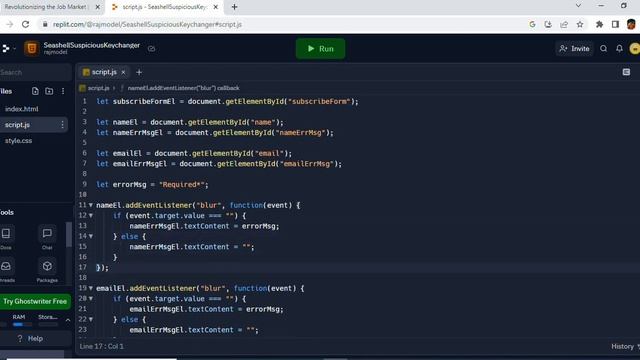The height and width of the screenshot is (360, 640).
Task: Close the script.js editor tab
Action: pyautogui.click(x=123, y=72)
